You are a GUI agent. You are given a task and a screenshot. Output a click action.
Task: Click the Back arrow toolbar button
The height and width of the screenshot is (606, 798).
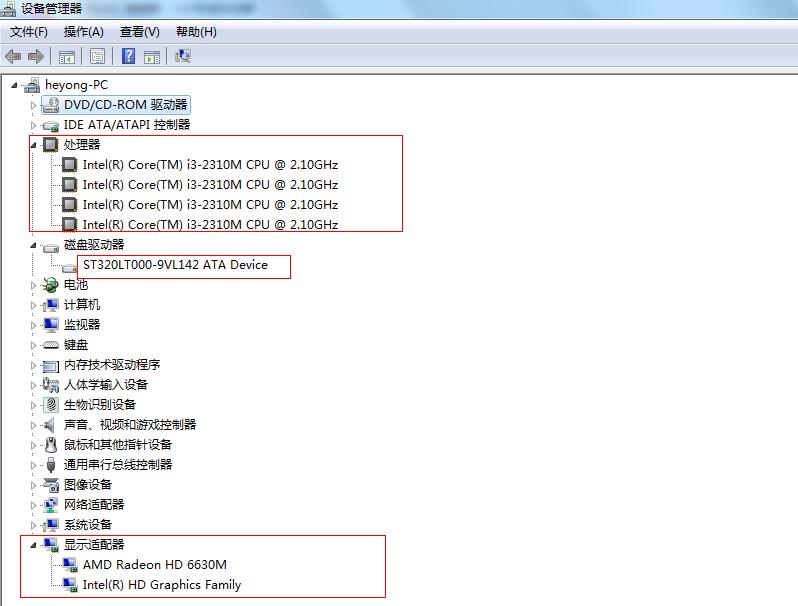(13, 56)
